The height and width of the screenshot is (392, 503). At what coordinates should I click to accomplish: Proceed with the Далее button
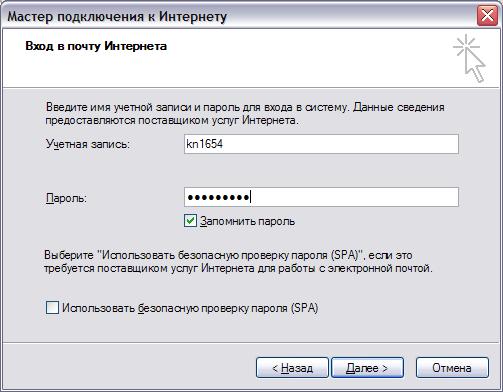pyautogui.click(x=367, y=368)
